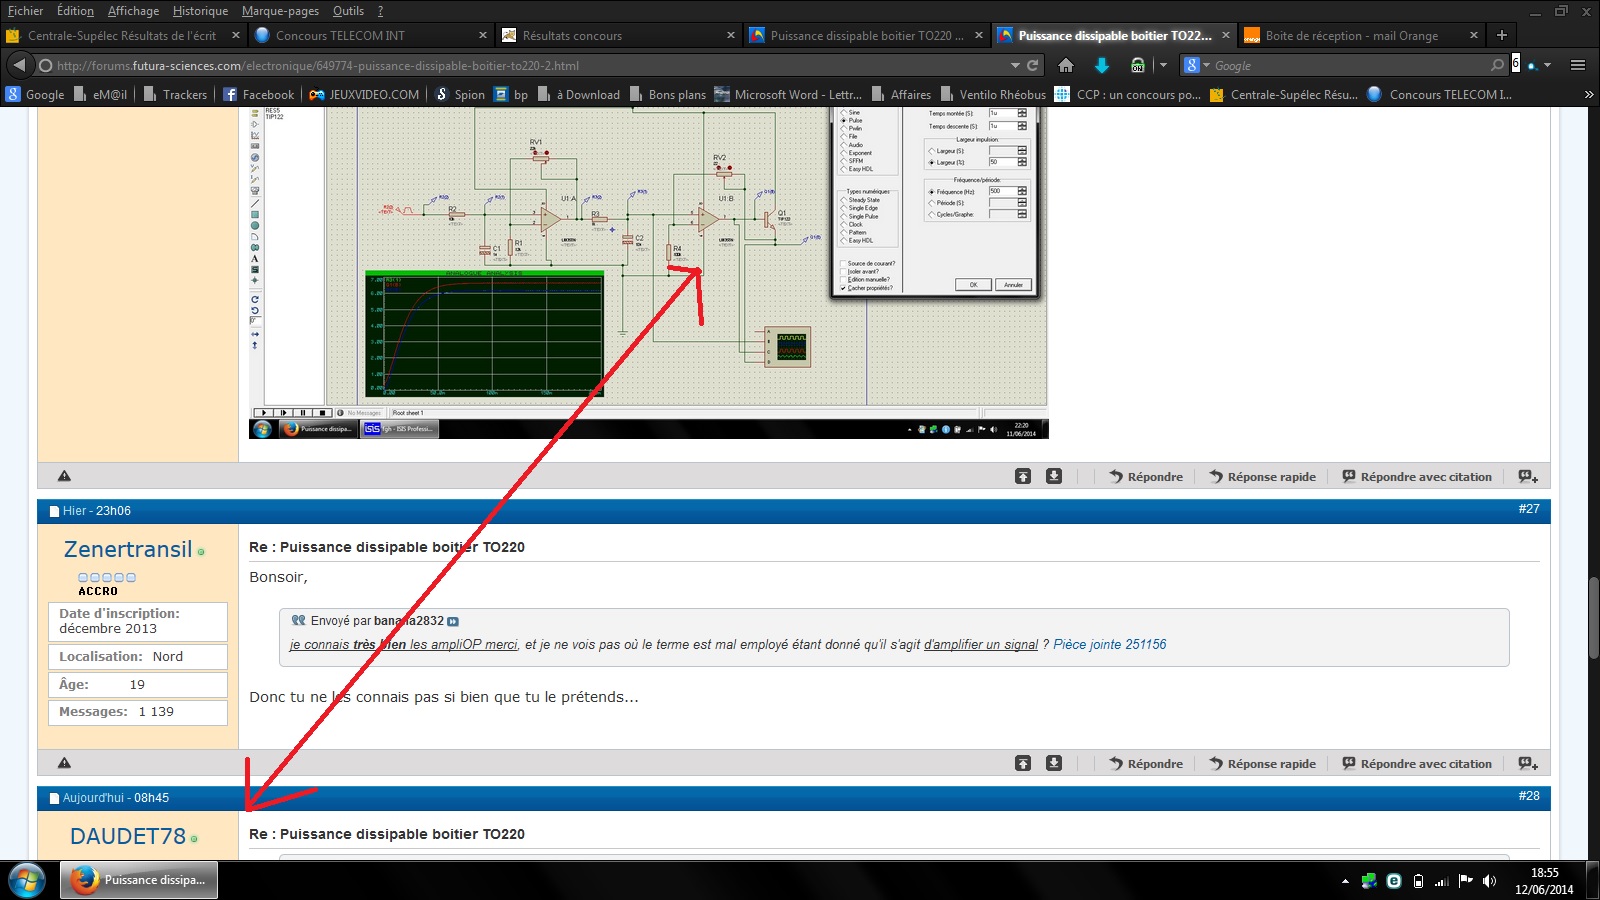Click the Facebook bookmark
1600x900 pixels.
click(x=258, y=94)
